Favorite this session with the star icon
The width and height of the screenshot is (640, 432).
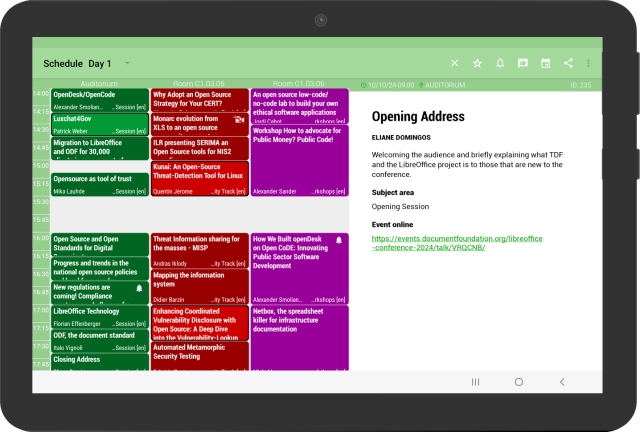pyautogui.click(x=477, y=63)
